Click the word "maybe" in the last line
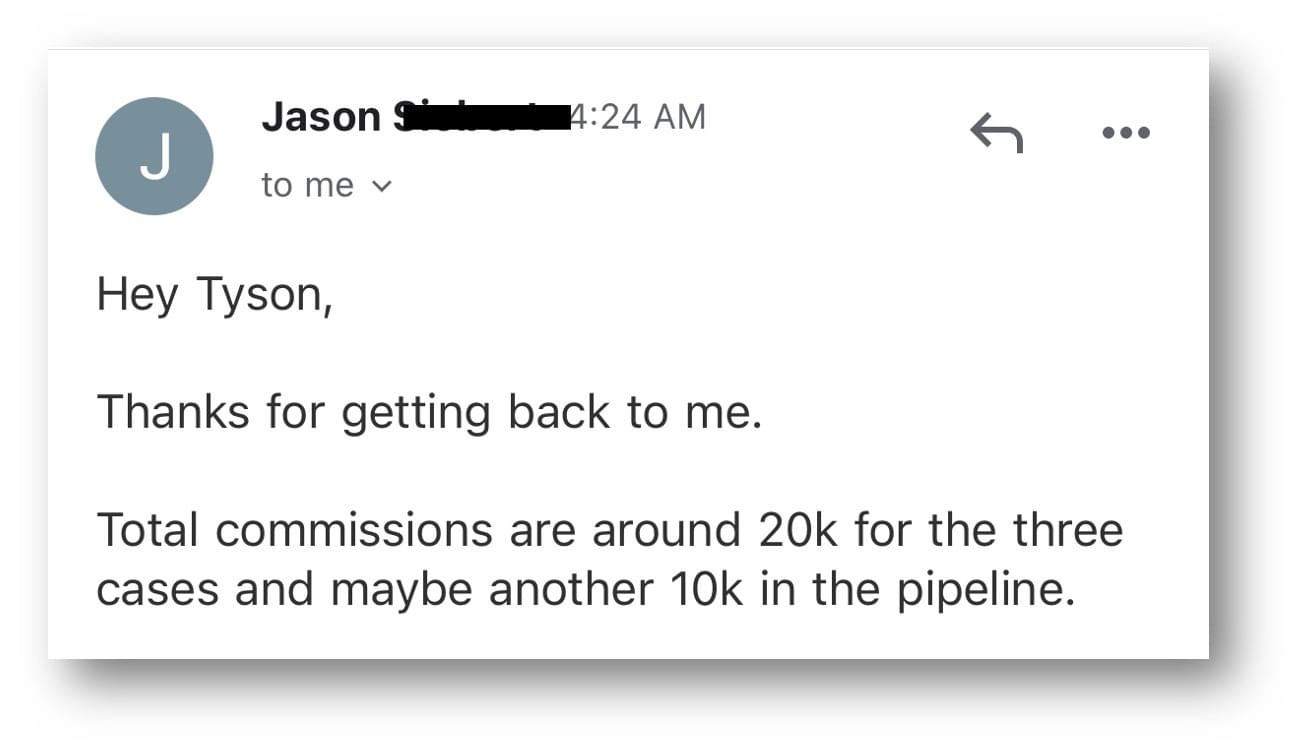Image resolution: width=1302 pixels, height=753 pixels. click(x=401, y=592)
